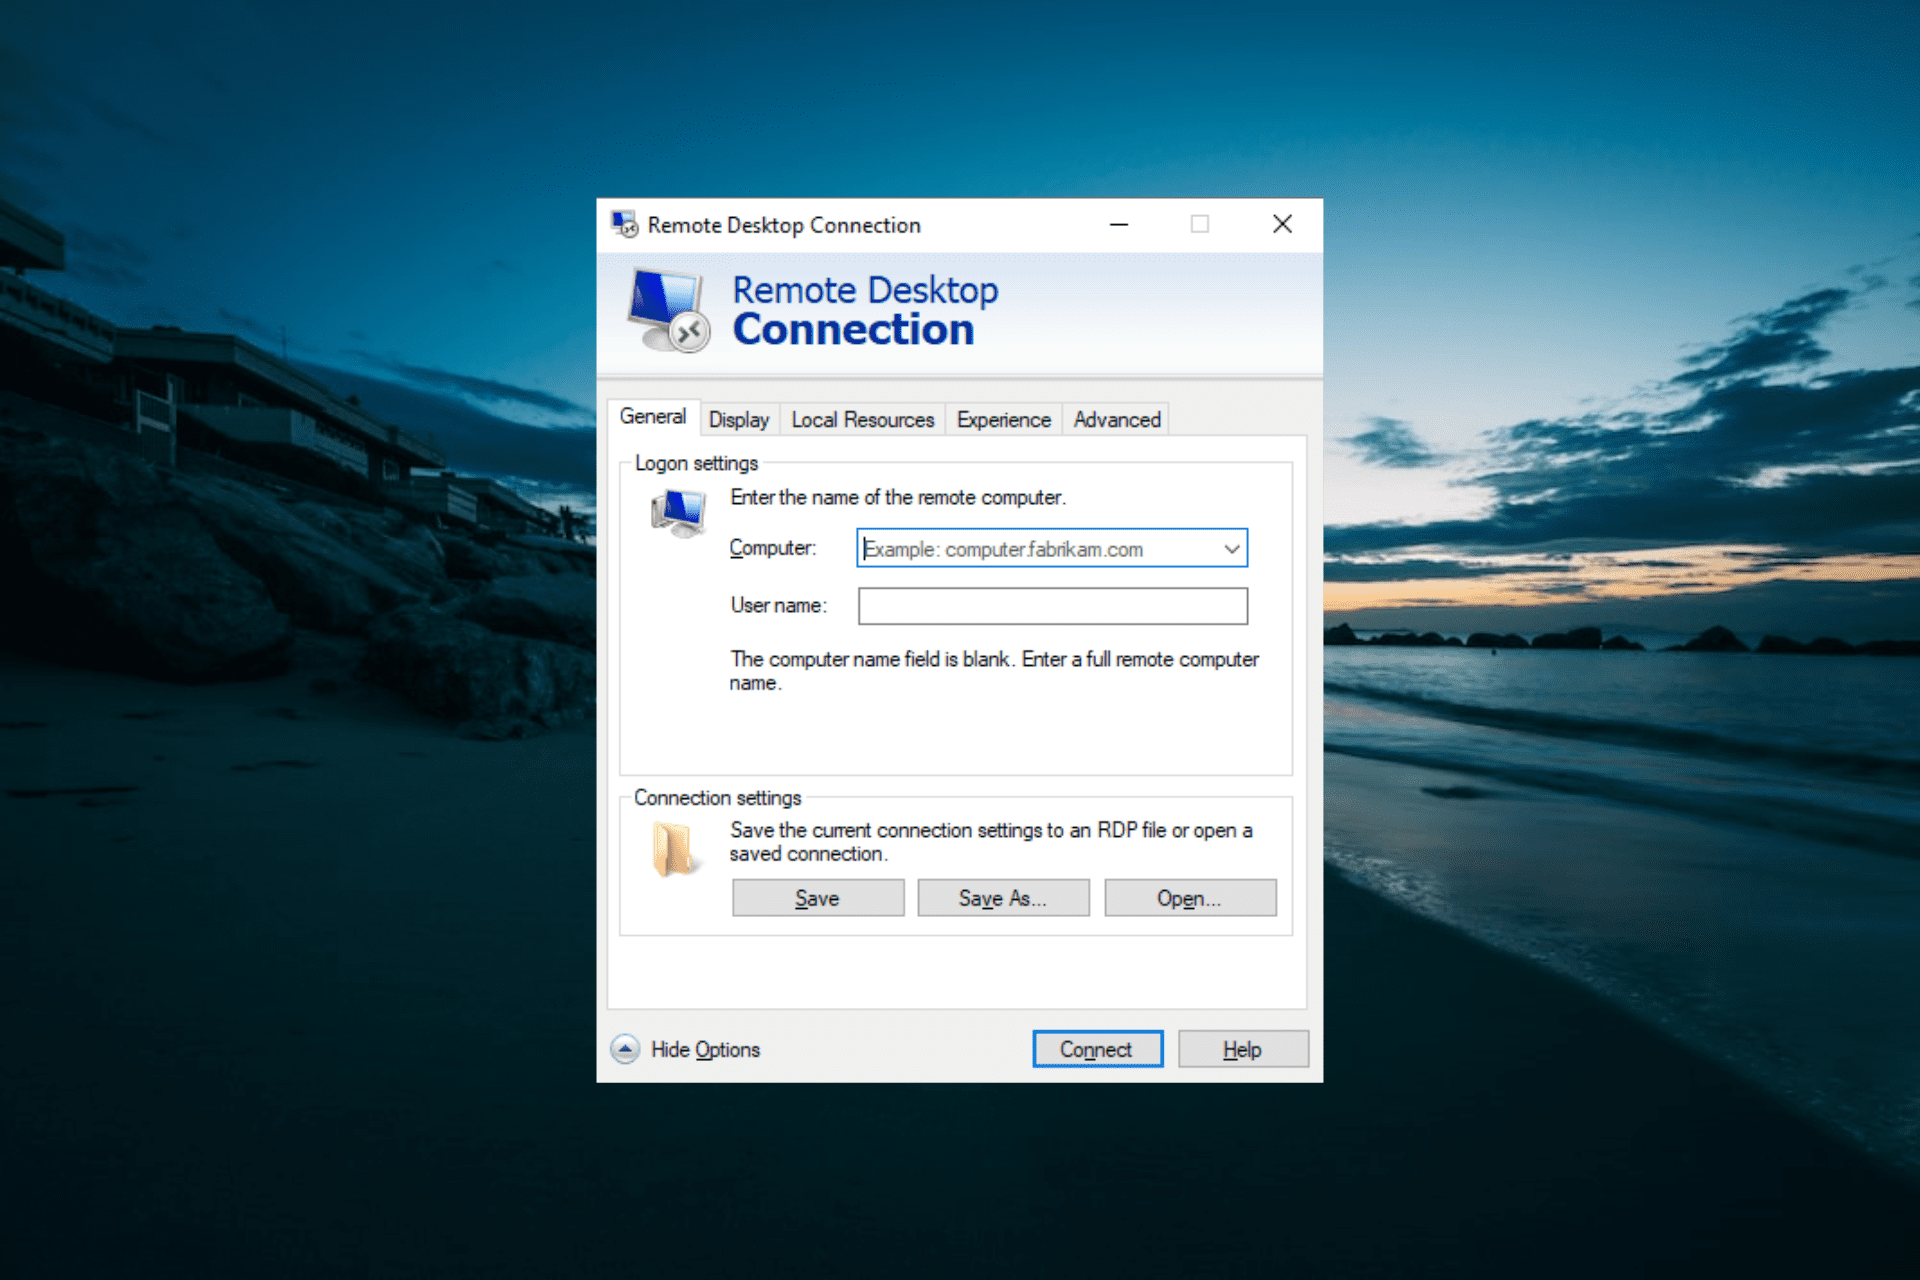The height and width of the screenshot is (1280, 1920).
Task: Select the General tab
Action: click(x=653, y=417)
